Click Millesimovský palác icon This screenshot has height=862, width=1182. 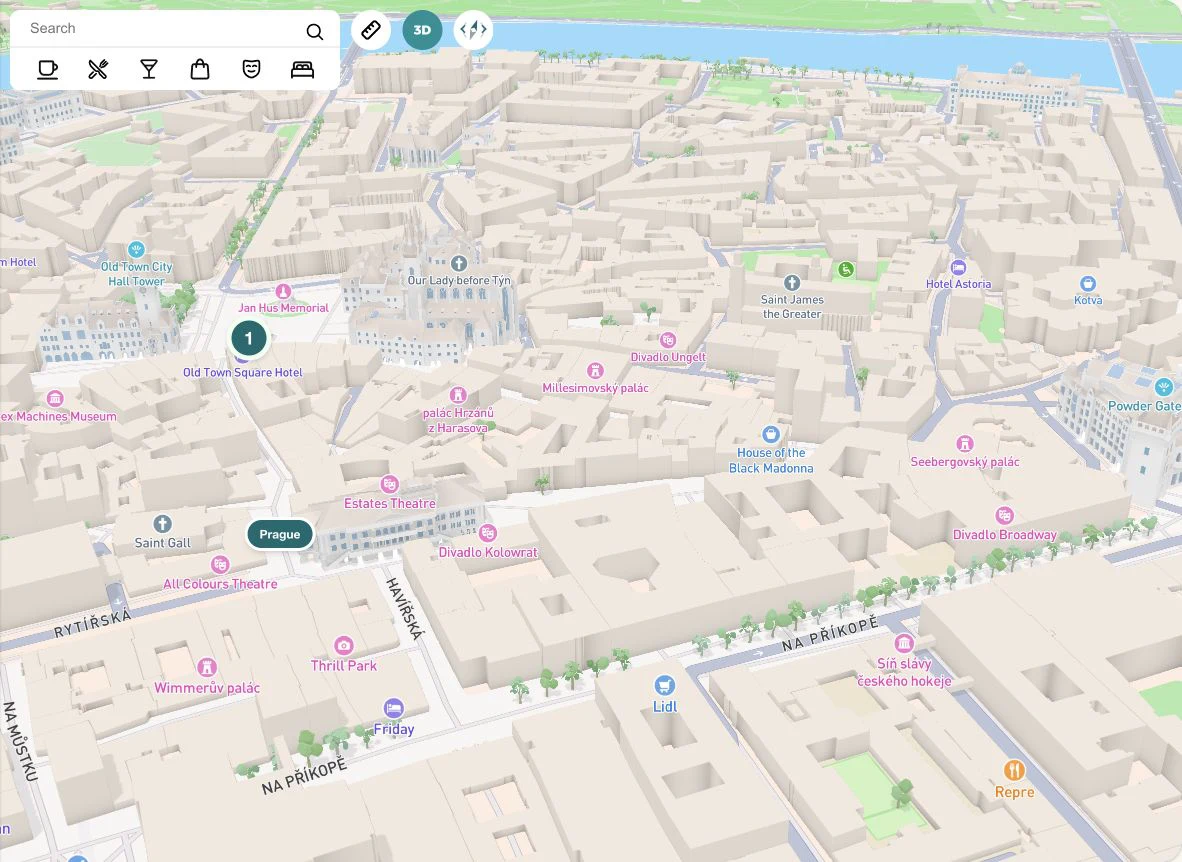point(596,370)
